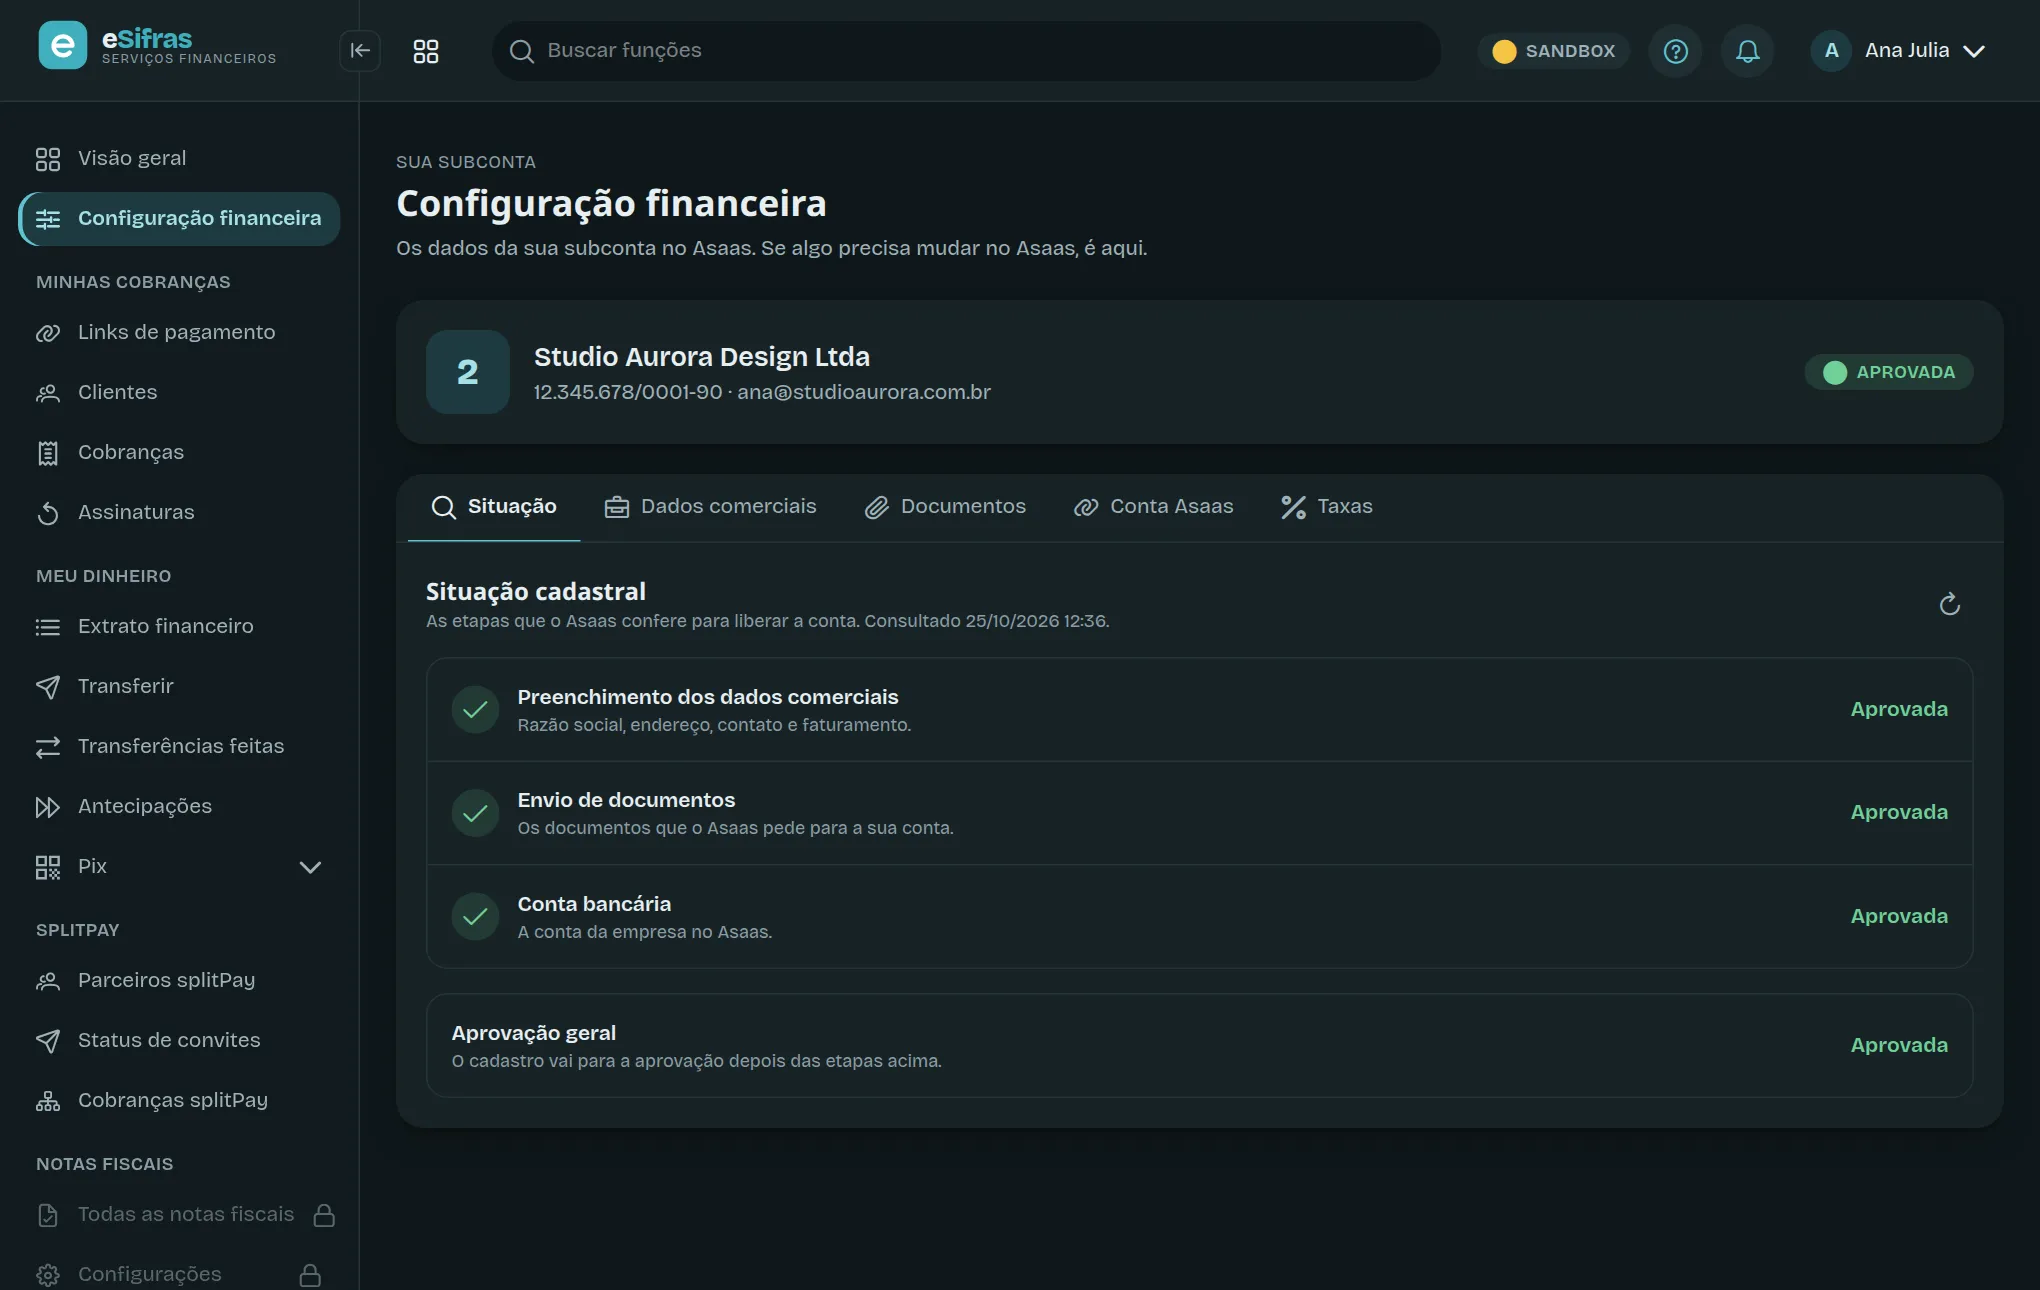The width and height of the screenshot is (2040, 1290).
Task: Open the Conta Asaas tab
Action: [1154, 507]
